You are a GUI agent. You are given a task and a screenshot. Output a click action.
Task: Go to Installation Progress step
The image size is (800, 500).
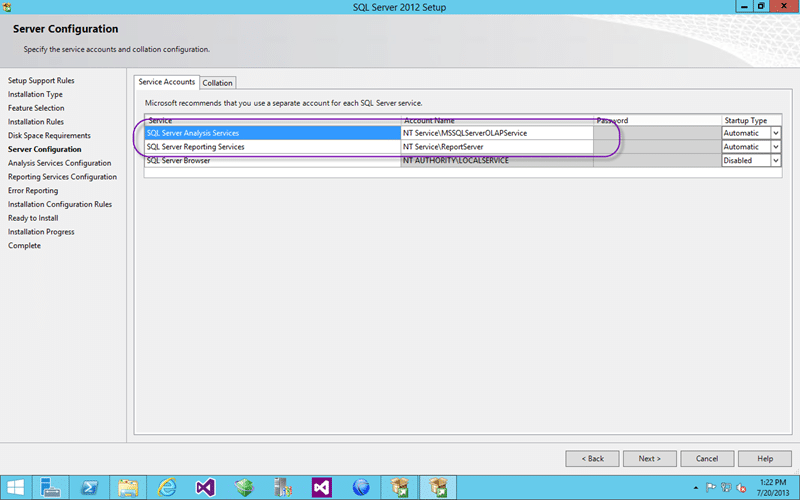41,232
